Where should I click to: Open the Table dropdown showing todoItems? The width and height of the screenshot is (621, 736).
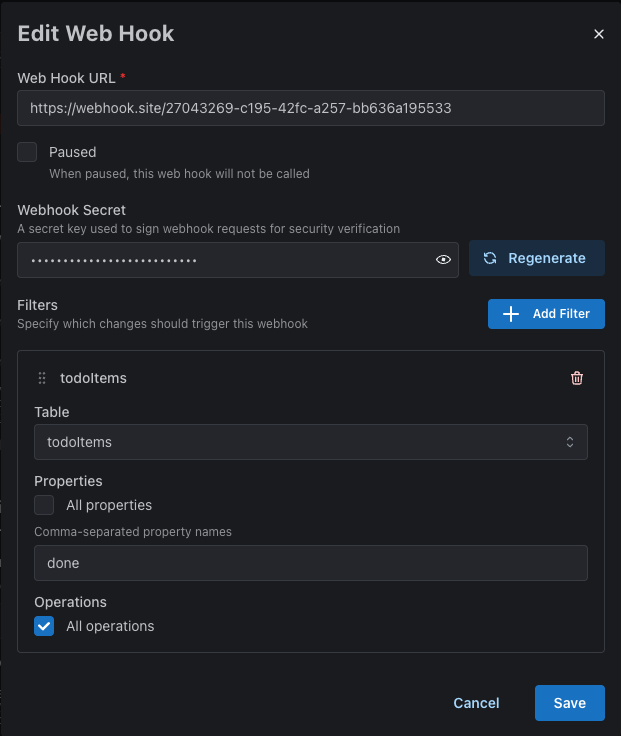pyautogui.click(x=310, y=442)
